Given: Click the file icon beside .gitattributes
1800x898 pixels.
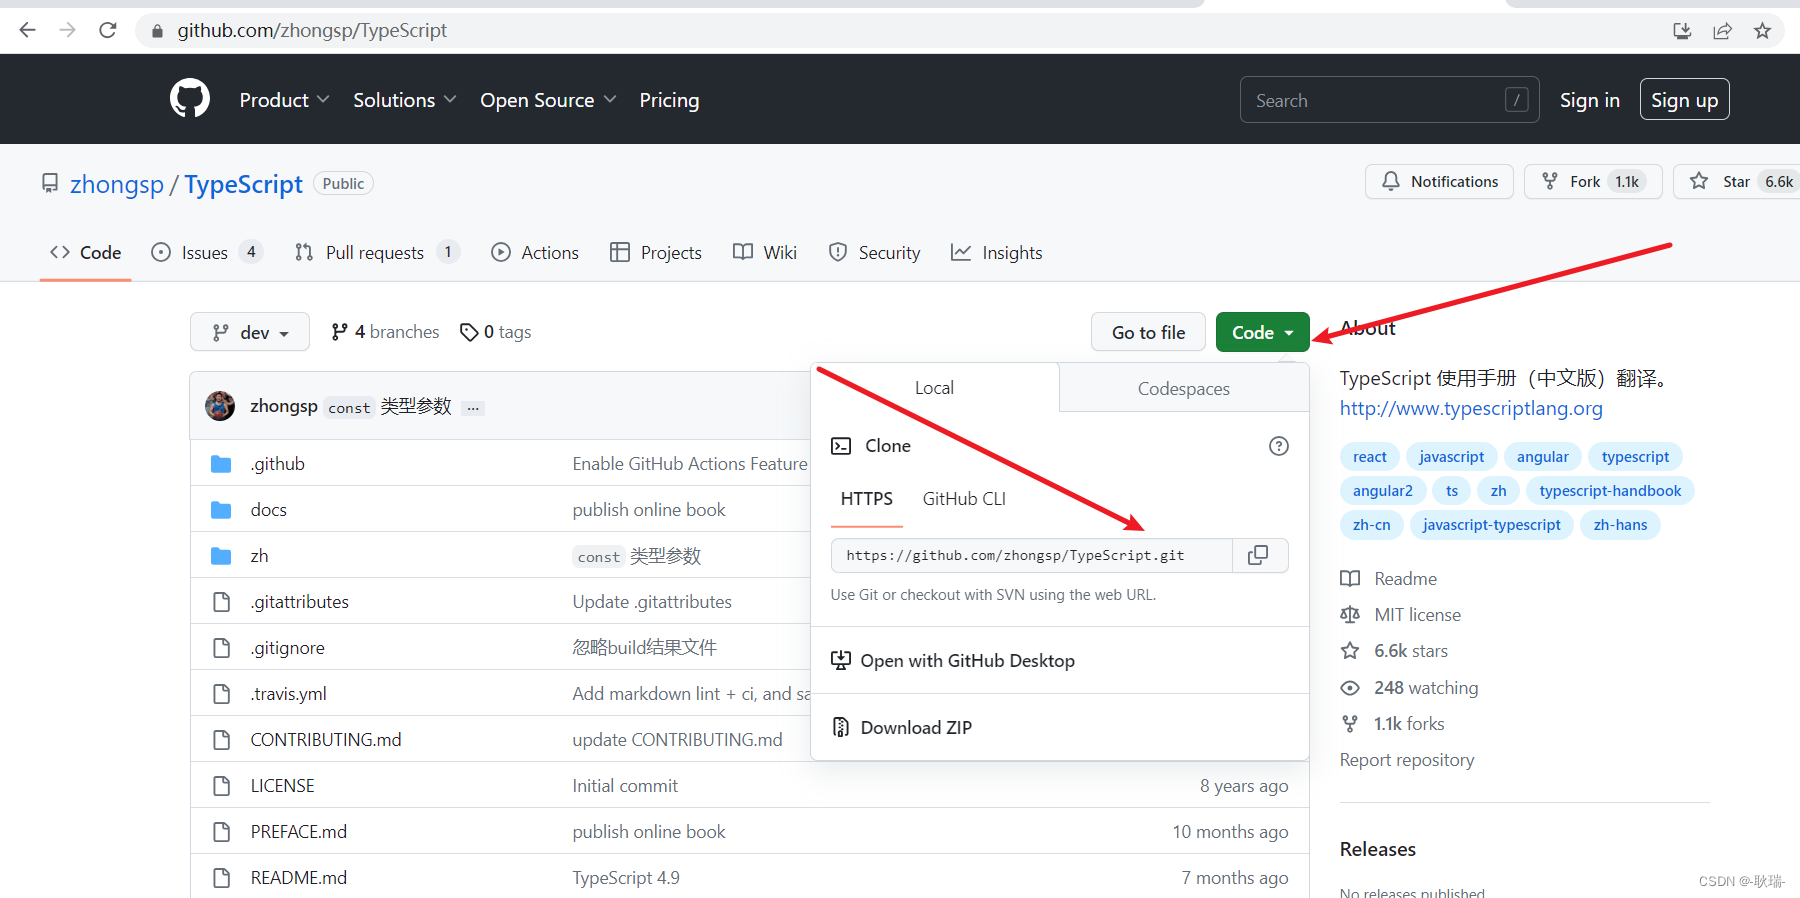Looking at the screenshot, I should point(222,602).
